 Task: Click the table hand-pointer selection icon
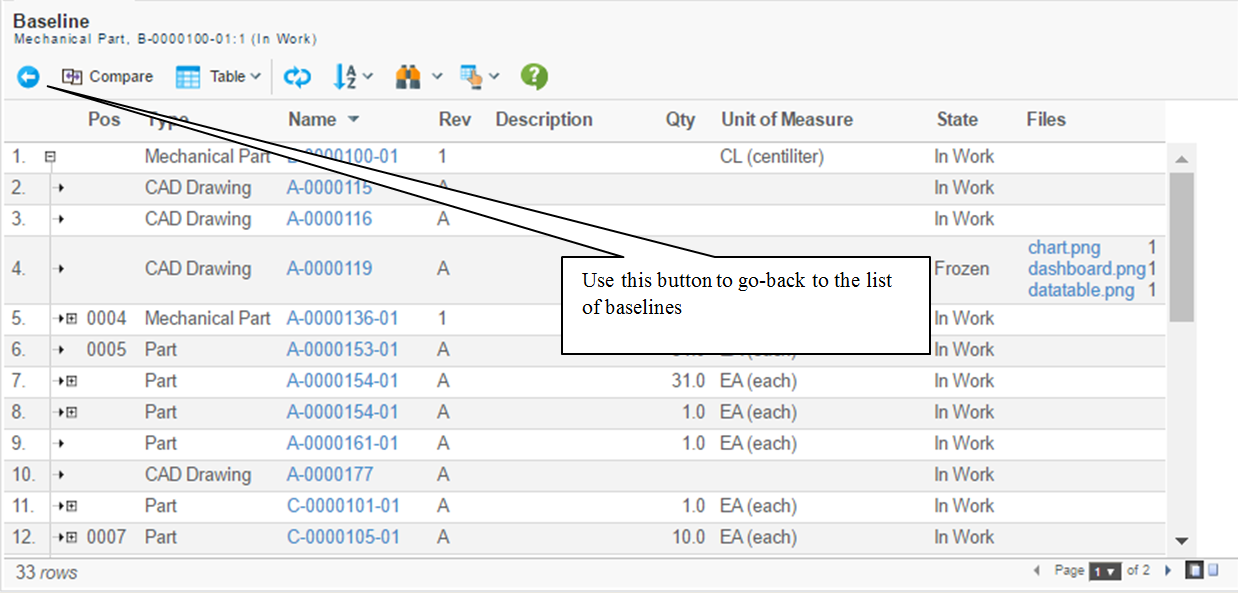tap(471, 77)
